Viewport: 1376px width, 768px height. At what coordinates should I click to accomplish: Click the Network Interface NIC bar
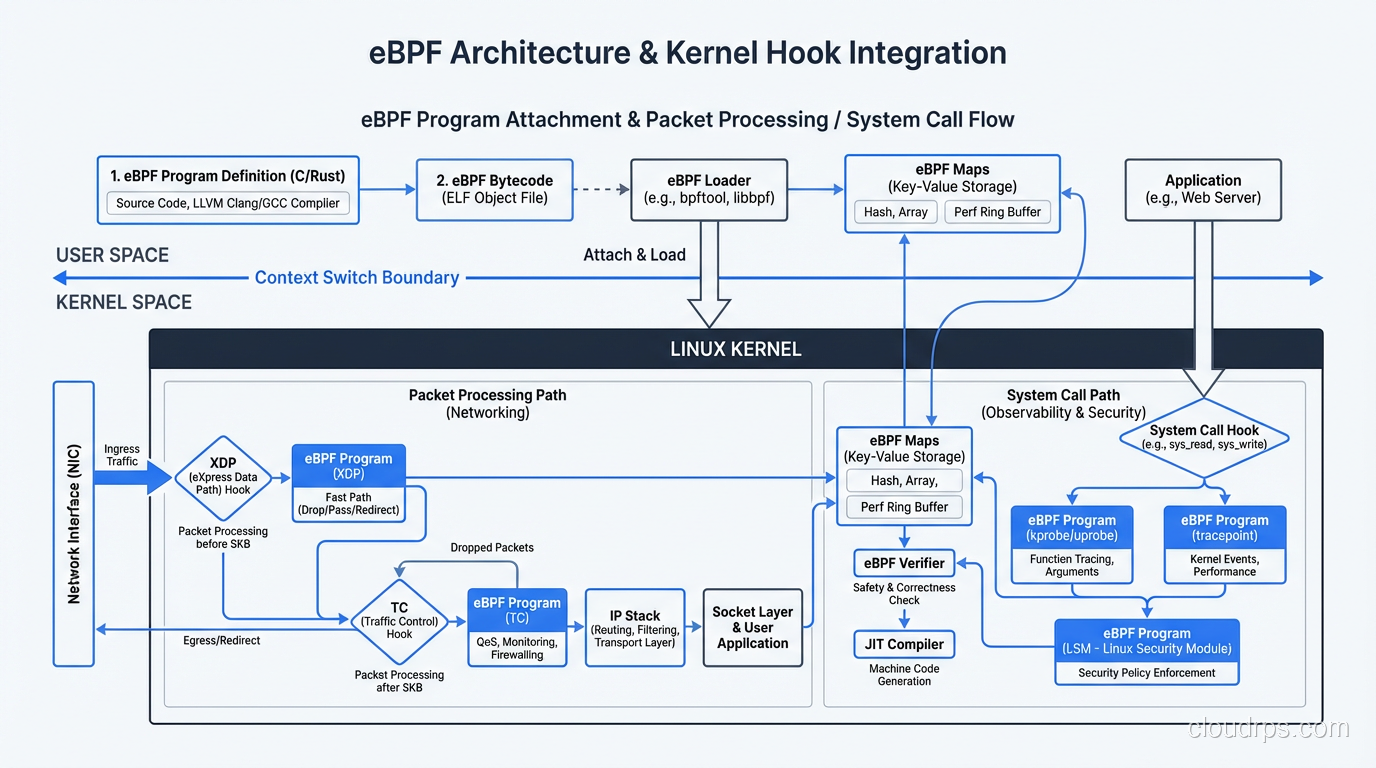(x=73, y=521)
